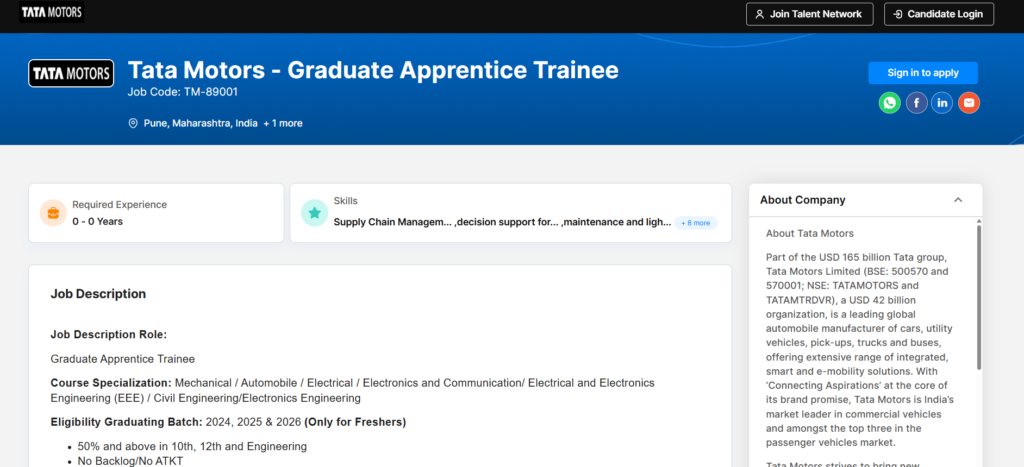
Task: Expand the '+ 8 more' skills badge
Action: (x=695, y=222)
